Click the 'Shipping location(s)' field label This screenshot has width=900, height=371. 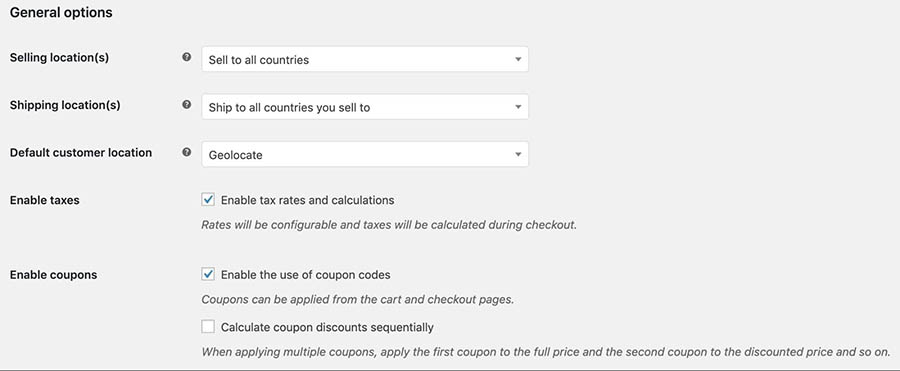coord(65,106)
